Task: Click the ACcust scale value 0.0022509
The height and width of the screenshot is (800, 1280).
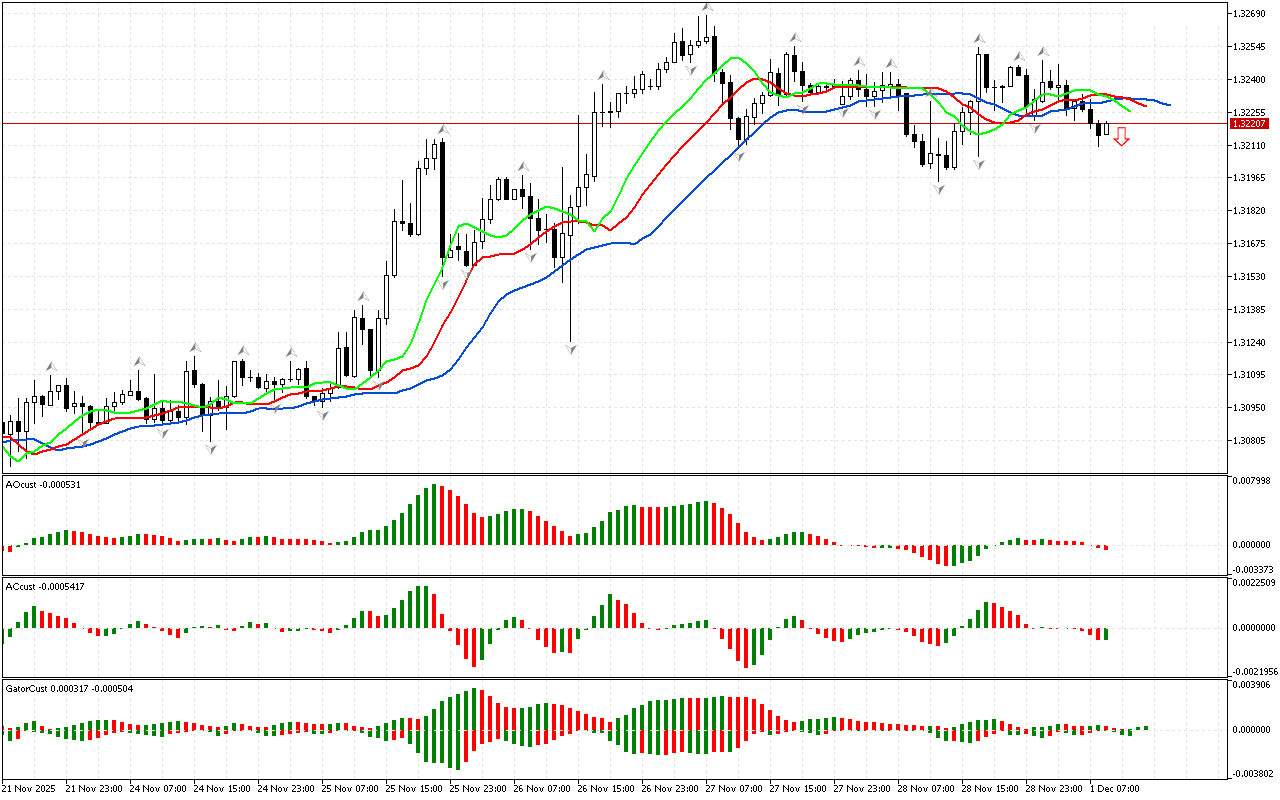Action: tap(1254, 582)
